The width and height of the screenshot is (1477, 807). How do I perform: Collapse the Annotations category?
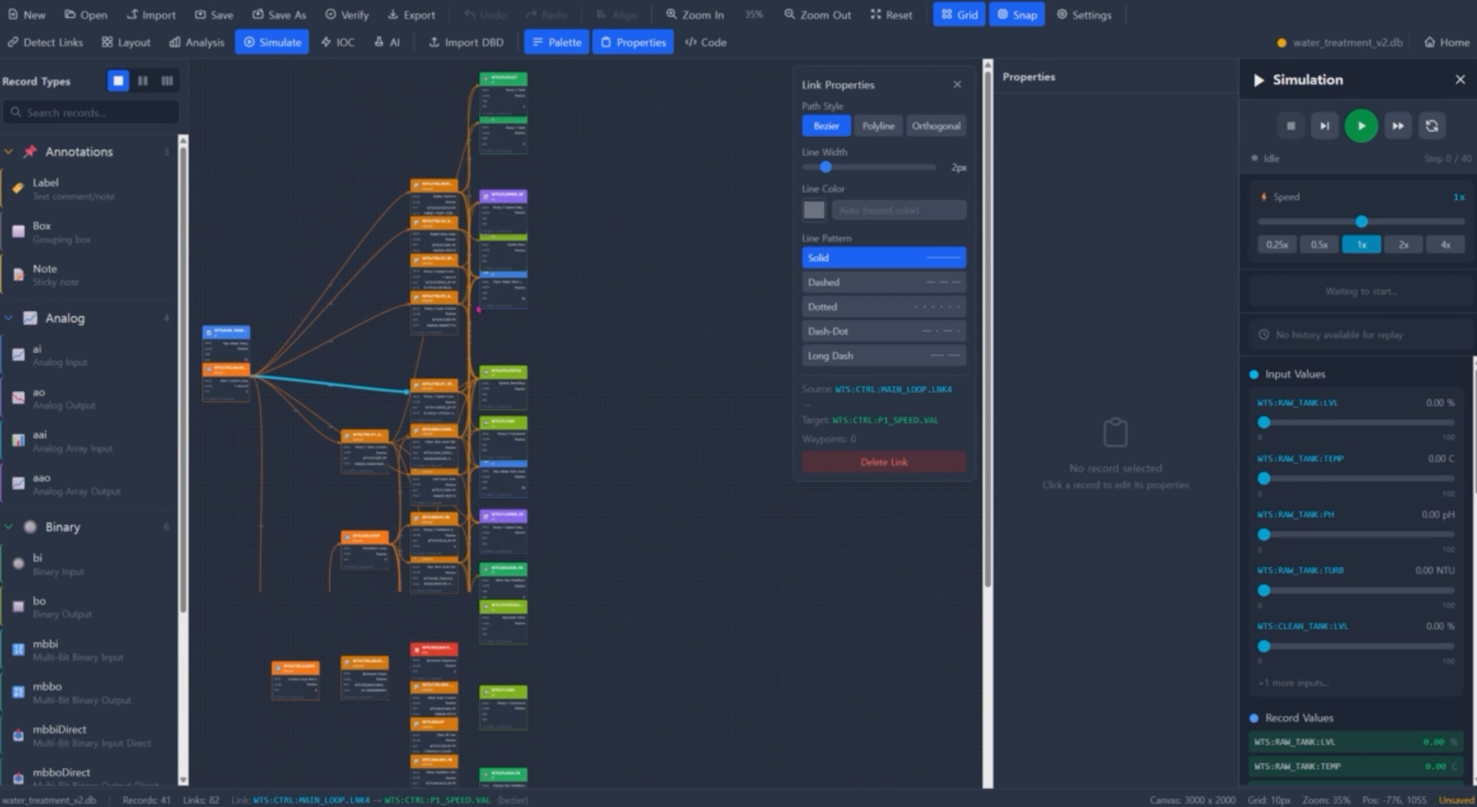(9, 152)
